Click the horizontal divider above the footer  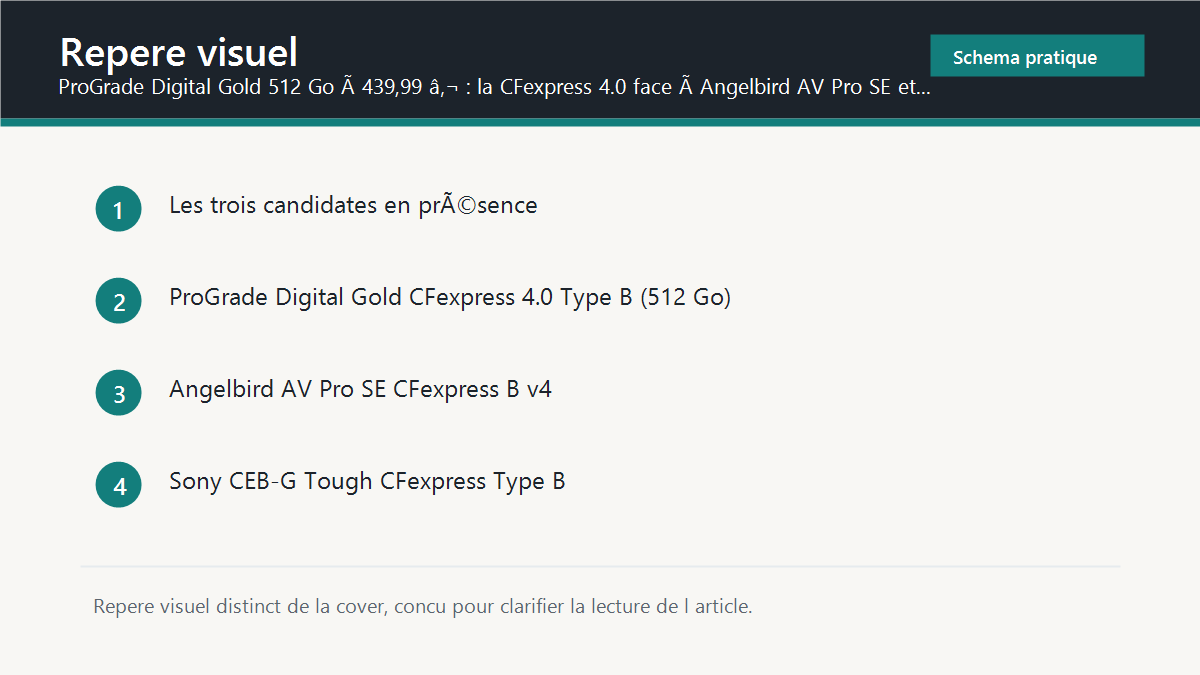pyautogui.click(x=600, y=566)
